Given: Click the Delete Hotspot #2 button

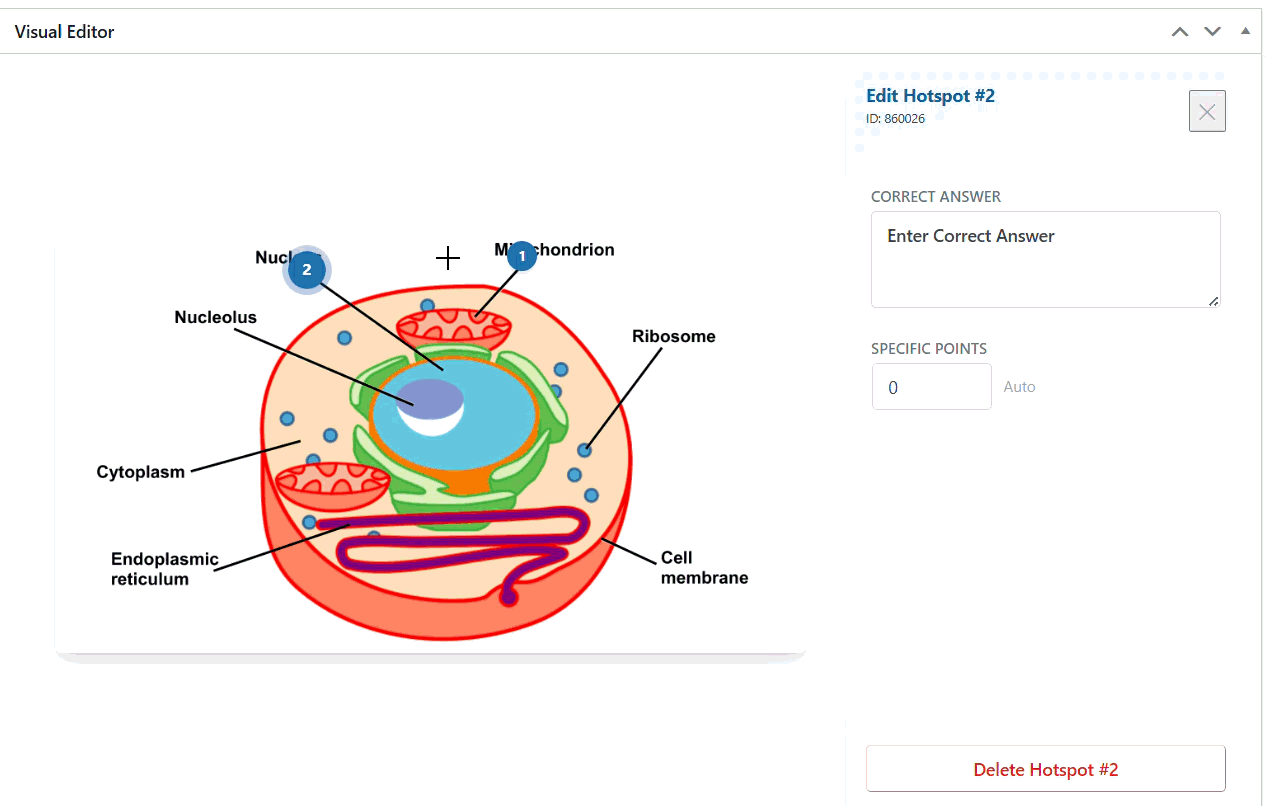Looking at the screenshot, I should (x=1045, y=768).
